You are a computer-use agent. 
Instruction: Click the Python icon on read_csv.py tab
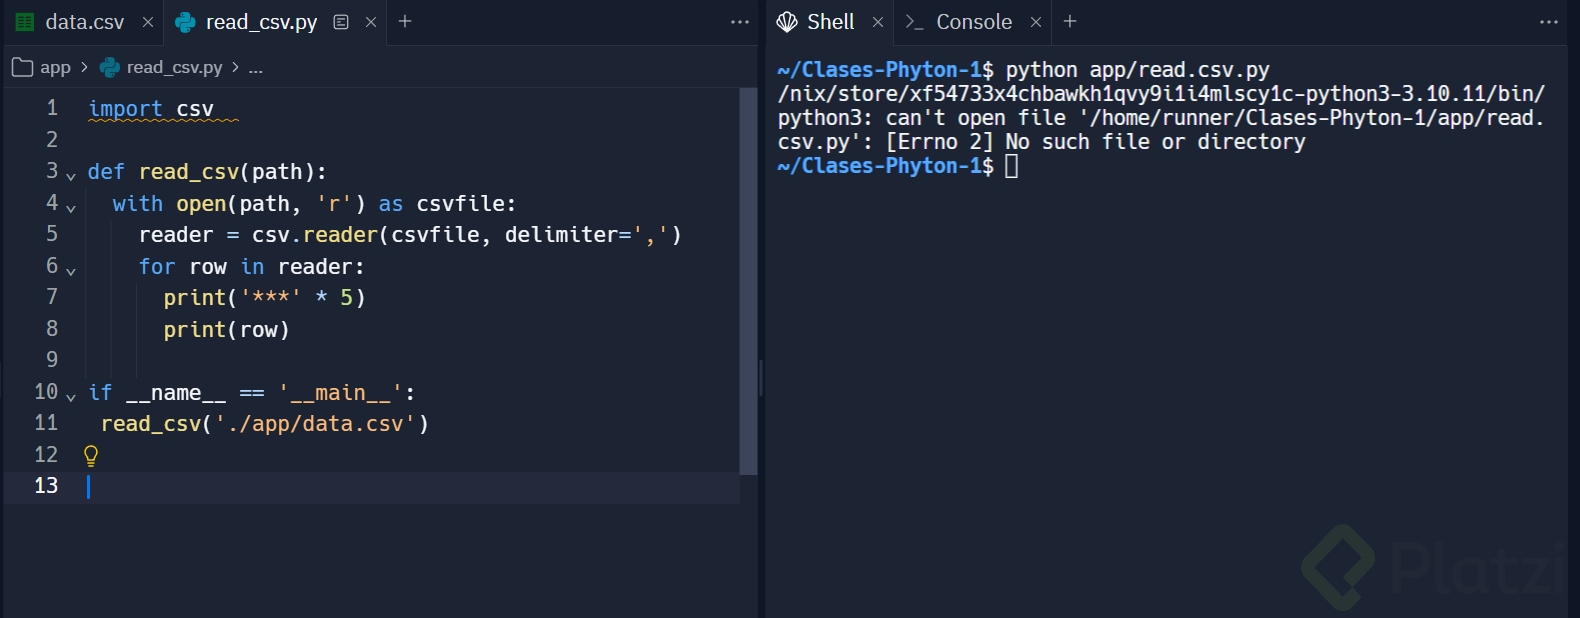point(185,22)
